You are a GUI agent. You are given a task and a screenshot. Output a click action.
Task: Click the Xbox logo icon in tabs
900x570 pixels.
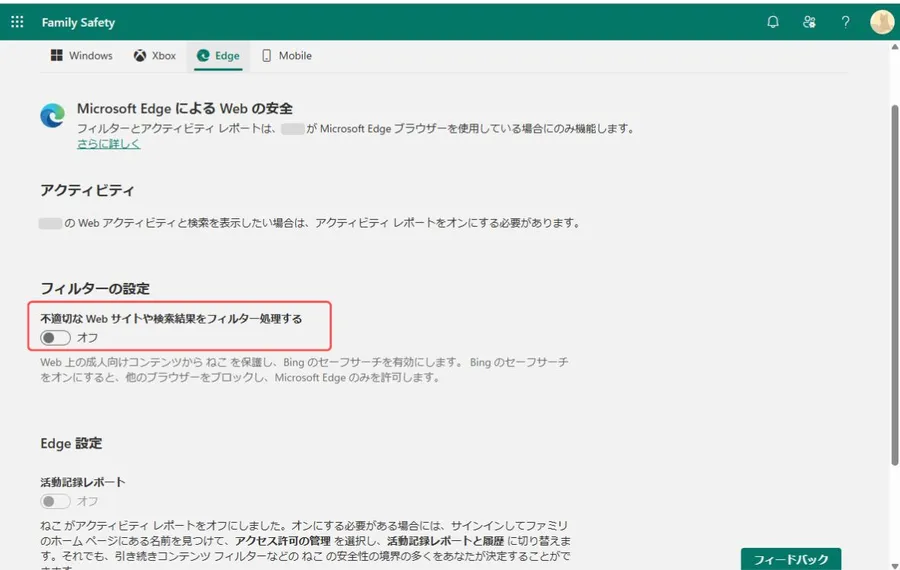click(140, 56)
